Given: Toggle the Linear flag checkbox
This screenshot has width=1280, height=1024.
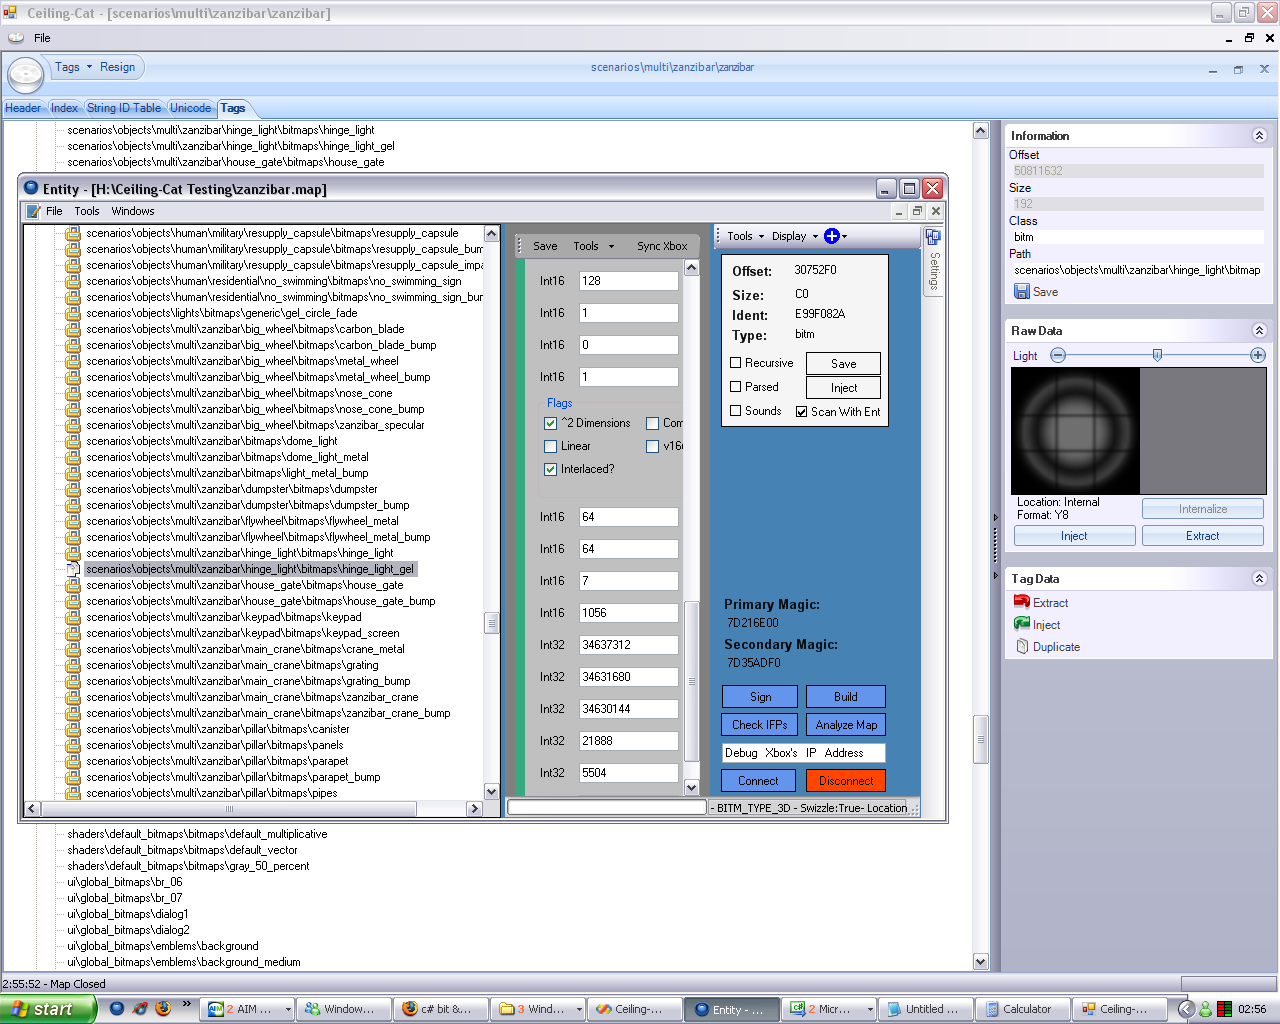Looking at the screenshot, I should (550, 446).
